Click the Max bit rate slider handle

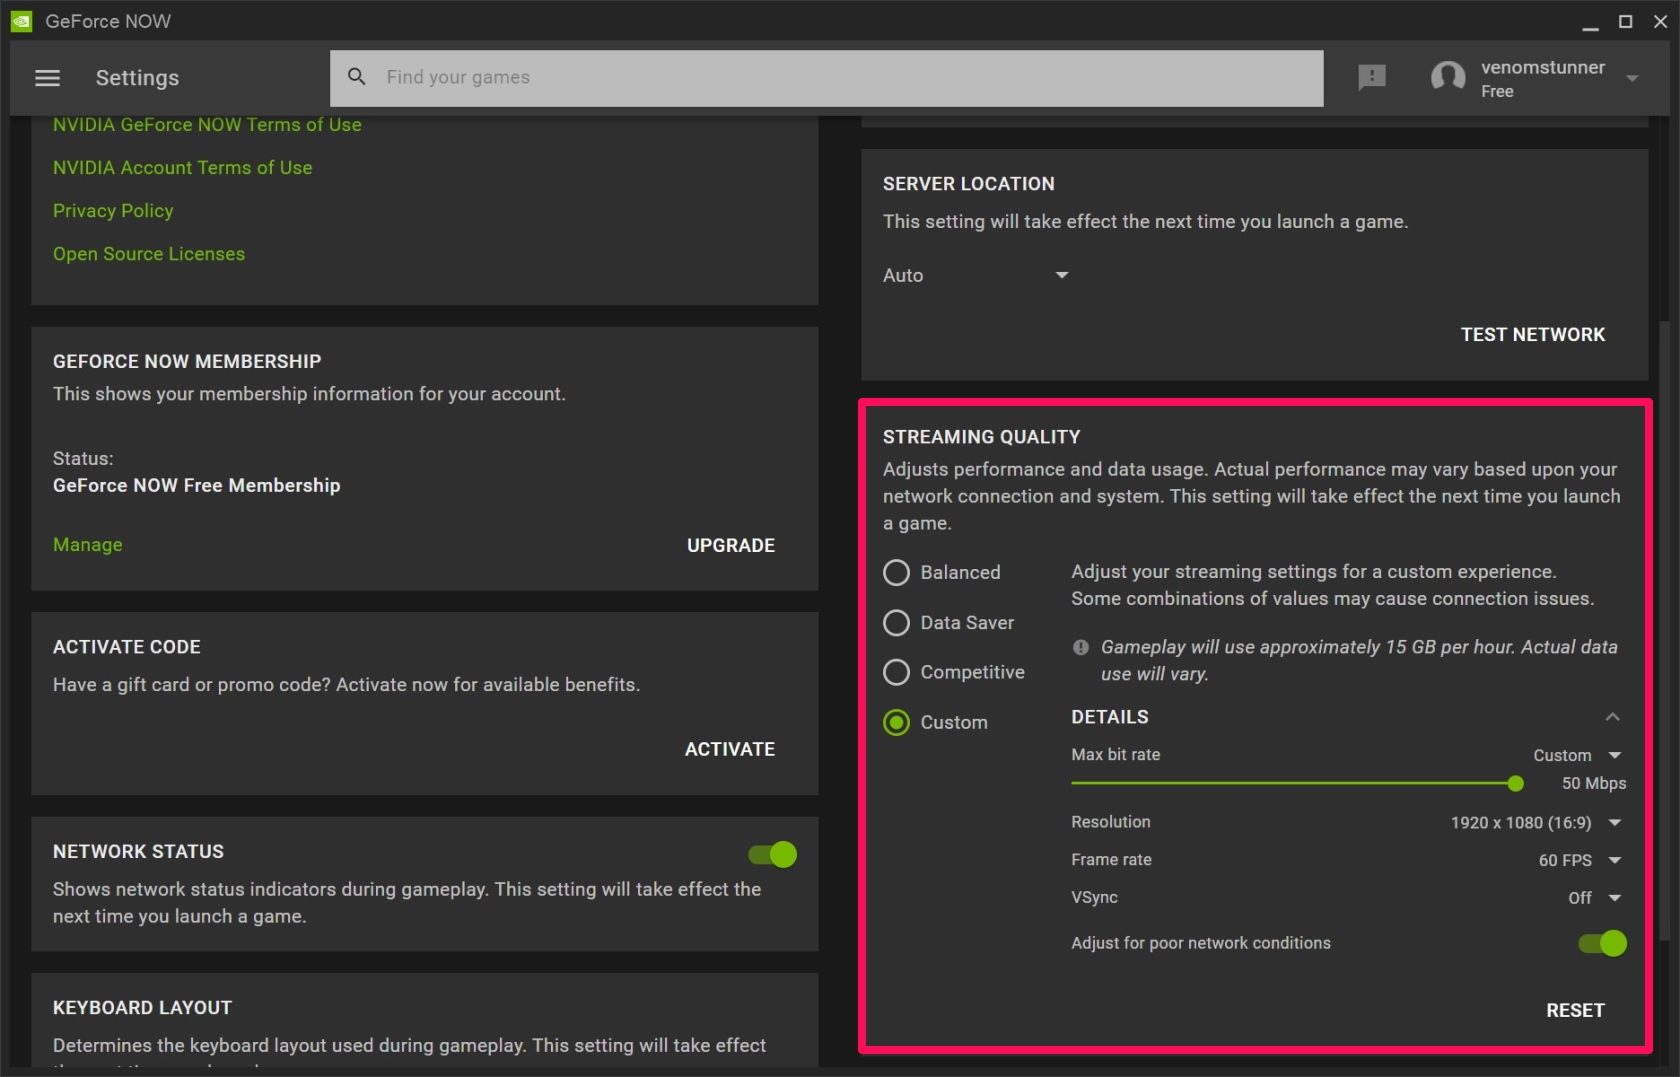point(1516,784)
